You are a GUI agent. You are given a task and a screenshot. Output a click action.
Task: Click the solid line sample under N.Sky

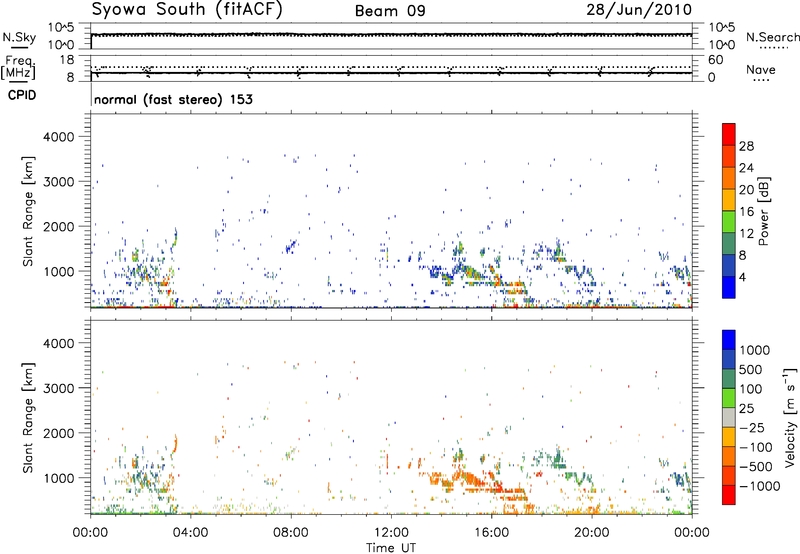(x=18, y=48)
